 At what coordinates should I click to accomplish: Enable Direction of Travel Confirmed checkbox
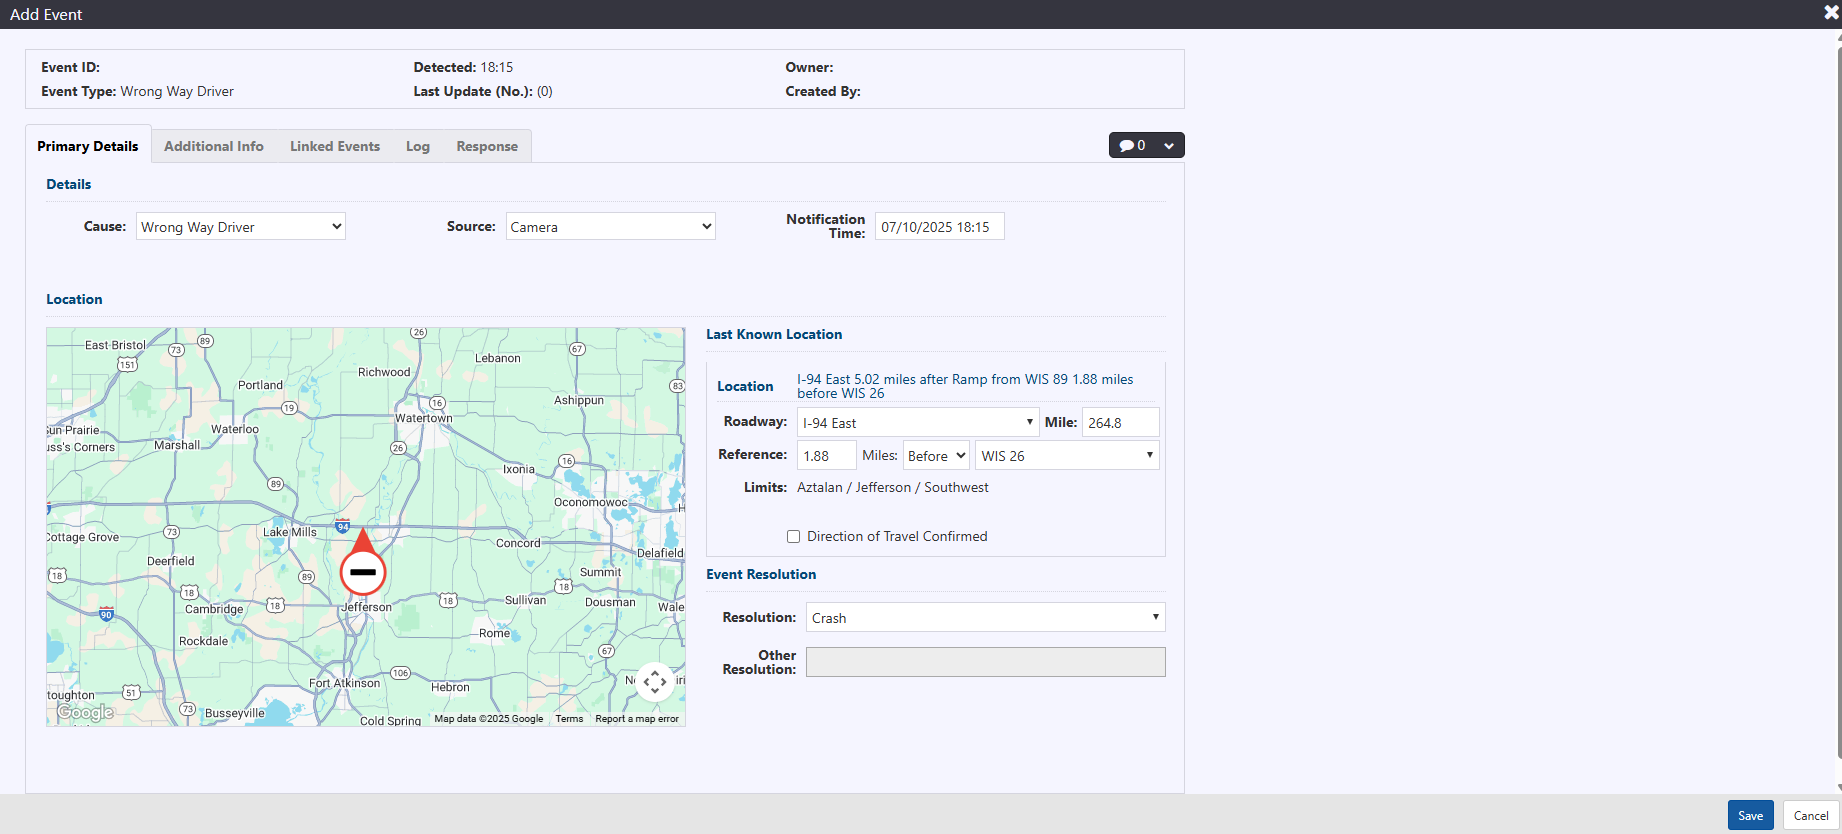[x=794, y=537]
